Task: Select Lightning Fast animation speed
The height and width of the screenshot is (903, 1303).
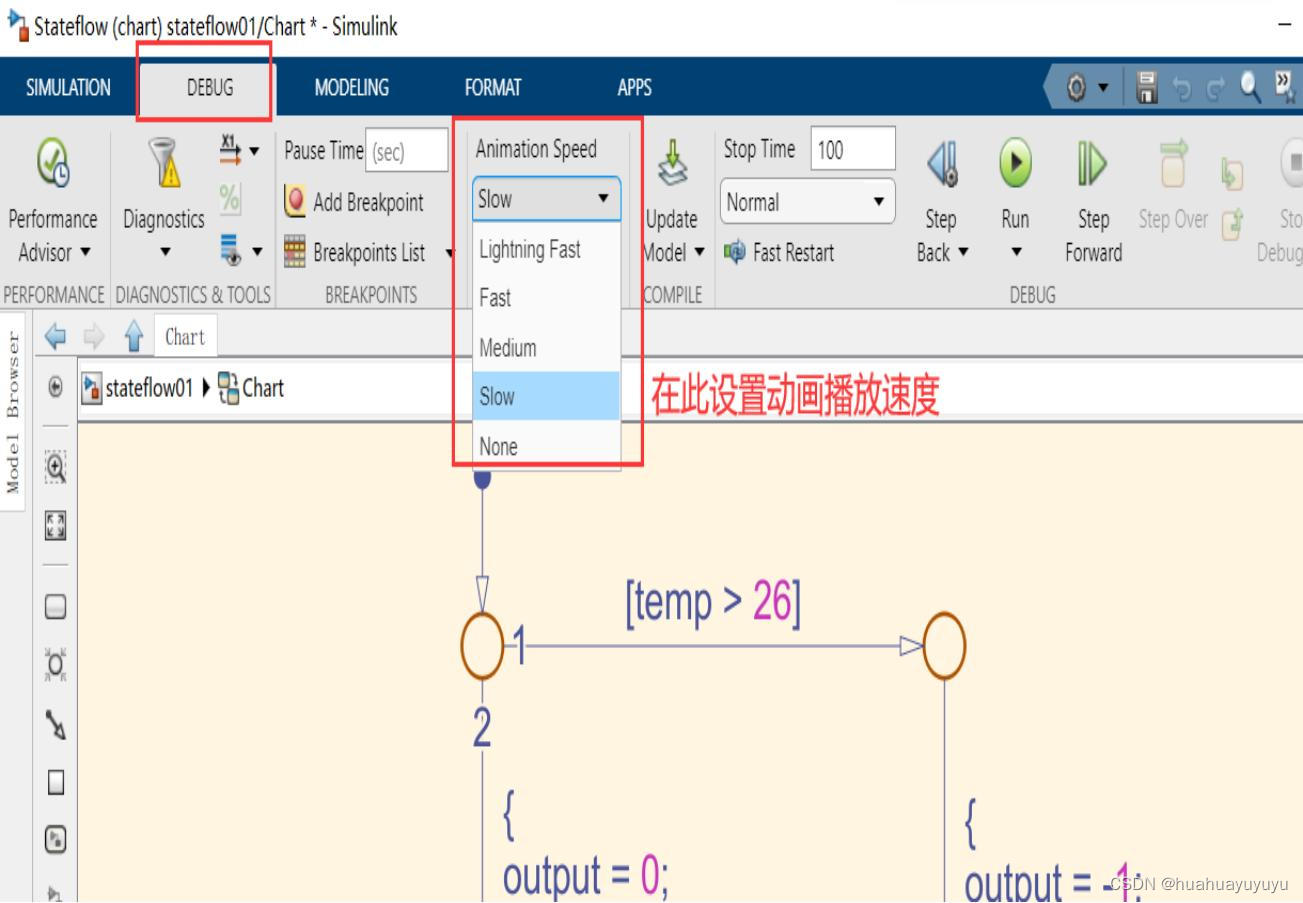Action: click(530, 249)
